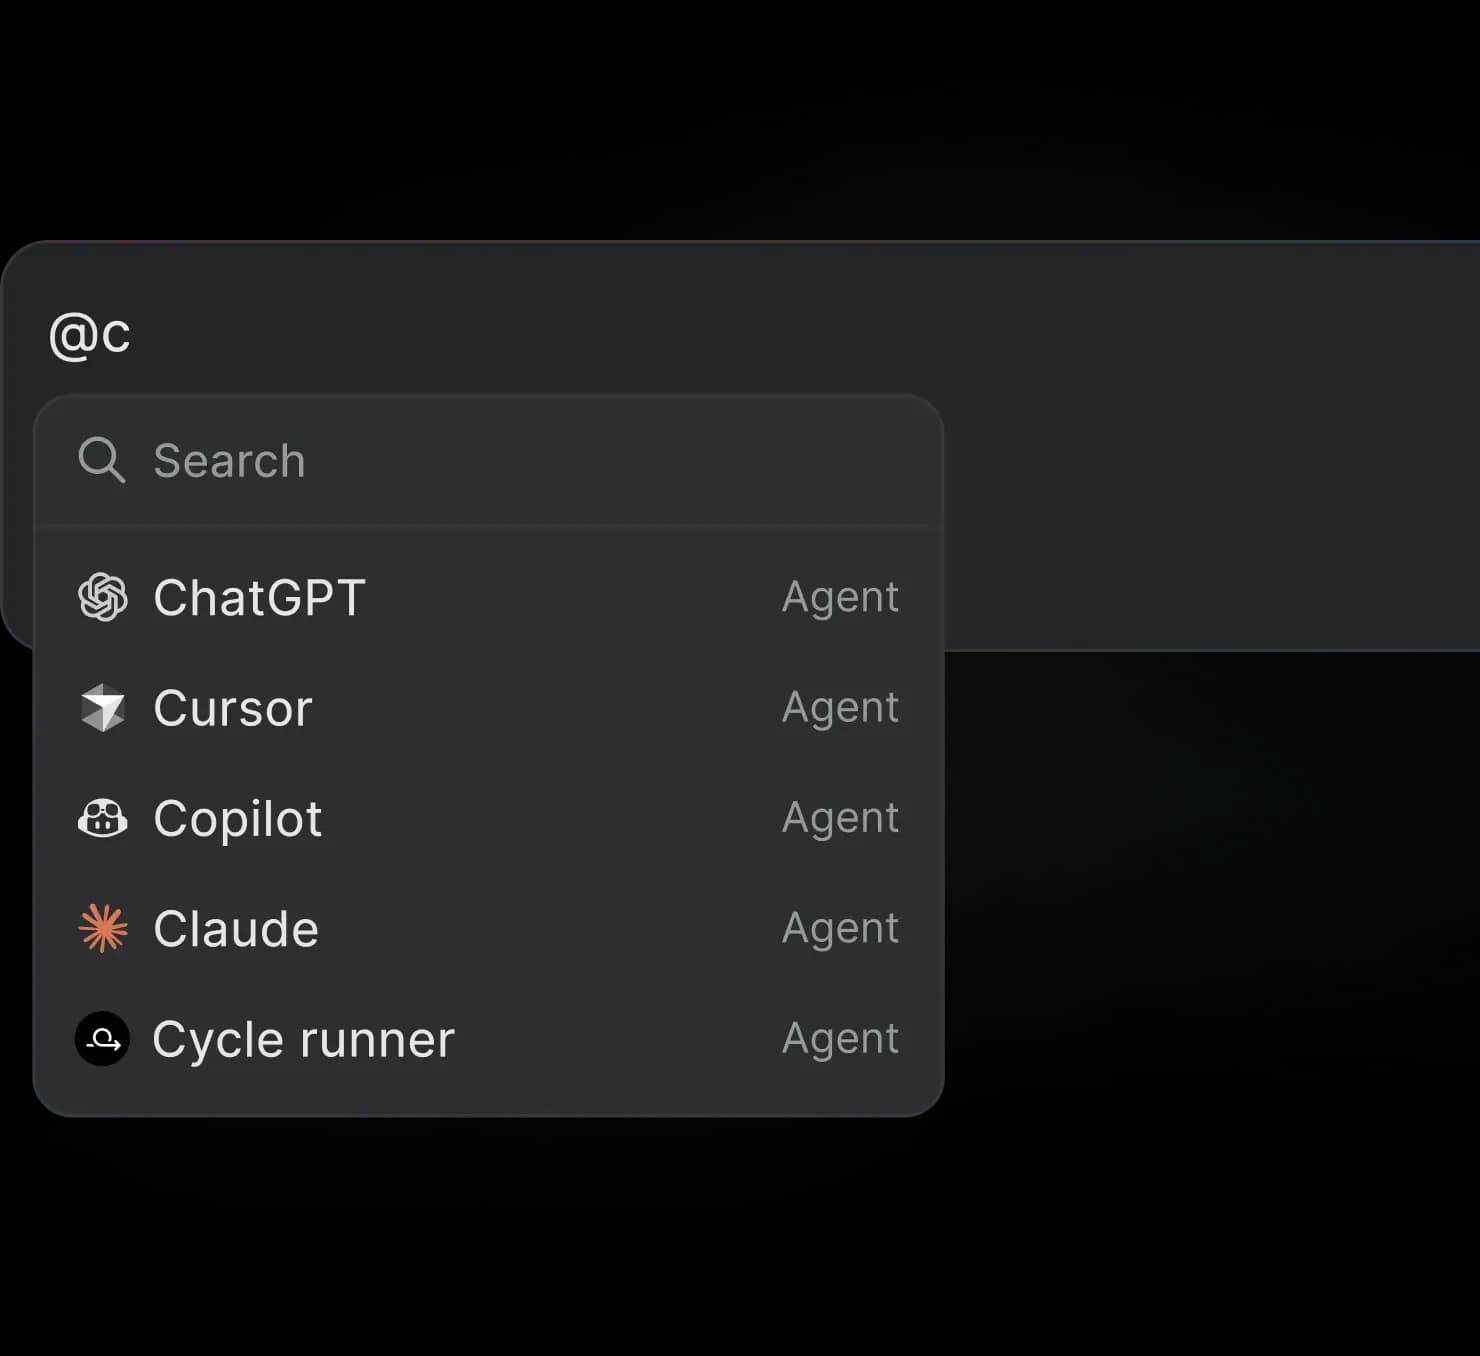Click inside the Search field
1480x1356 pixels.
[x=400, y=460]
